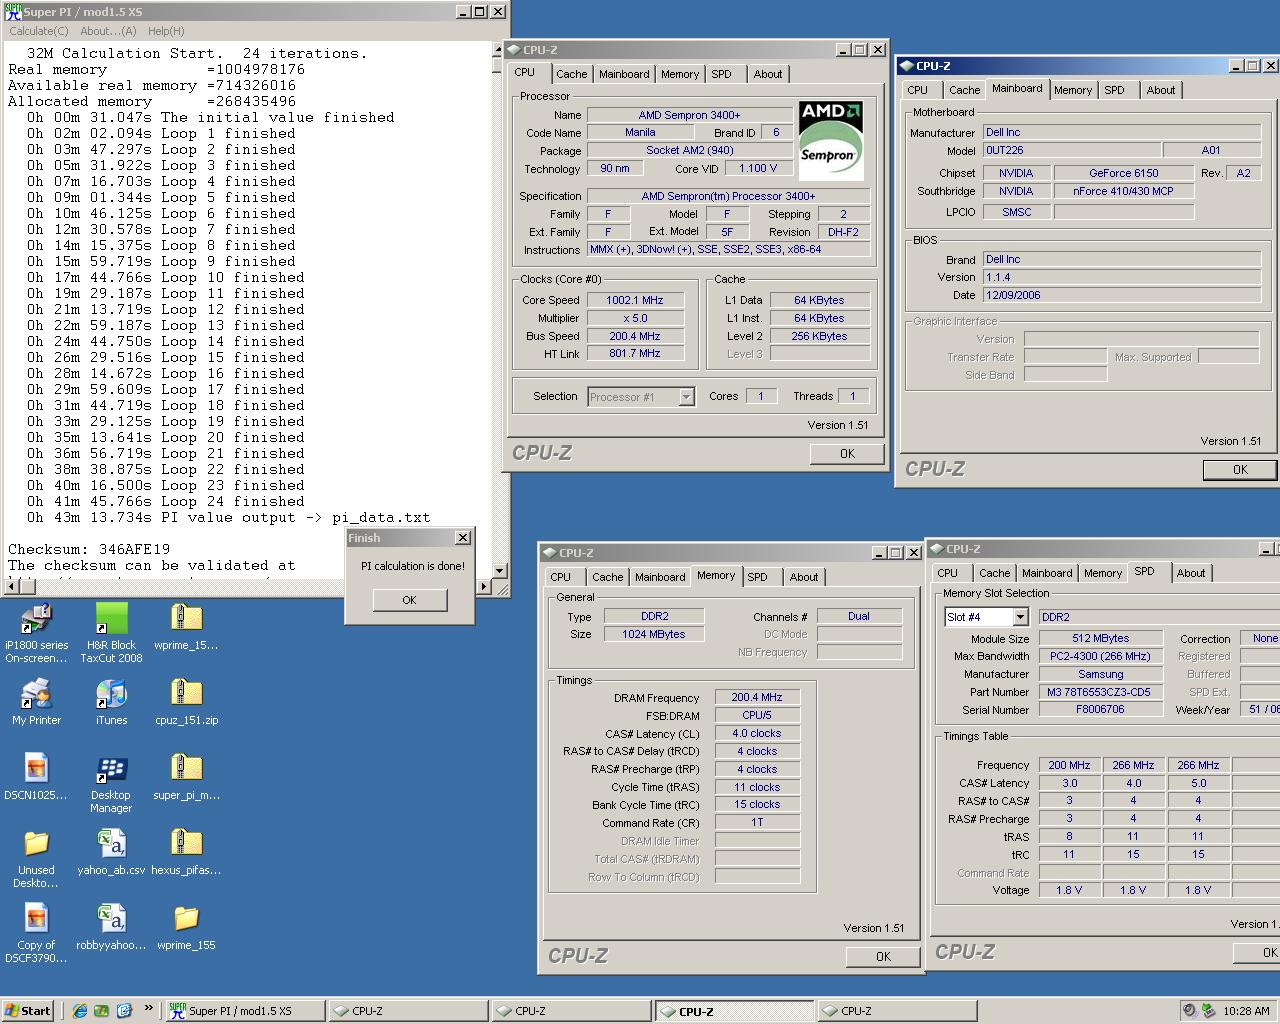
Task: Open the Unused Desktop folder icon
Action: (x=36, y=844)
